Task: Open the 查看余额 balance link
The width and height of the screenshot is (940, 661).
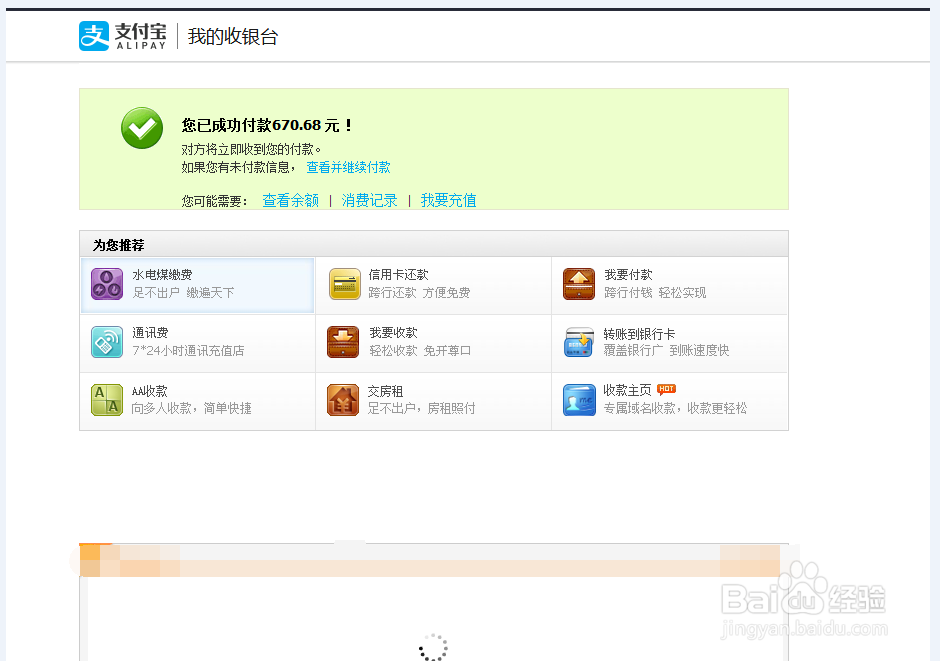Action: point(291,200)
